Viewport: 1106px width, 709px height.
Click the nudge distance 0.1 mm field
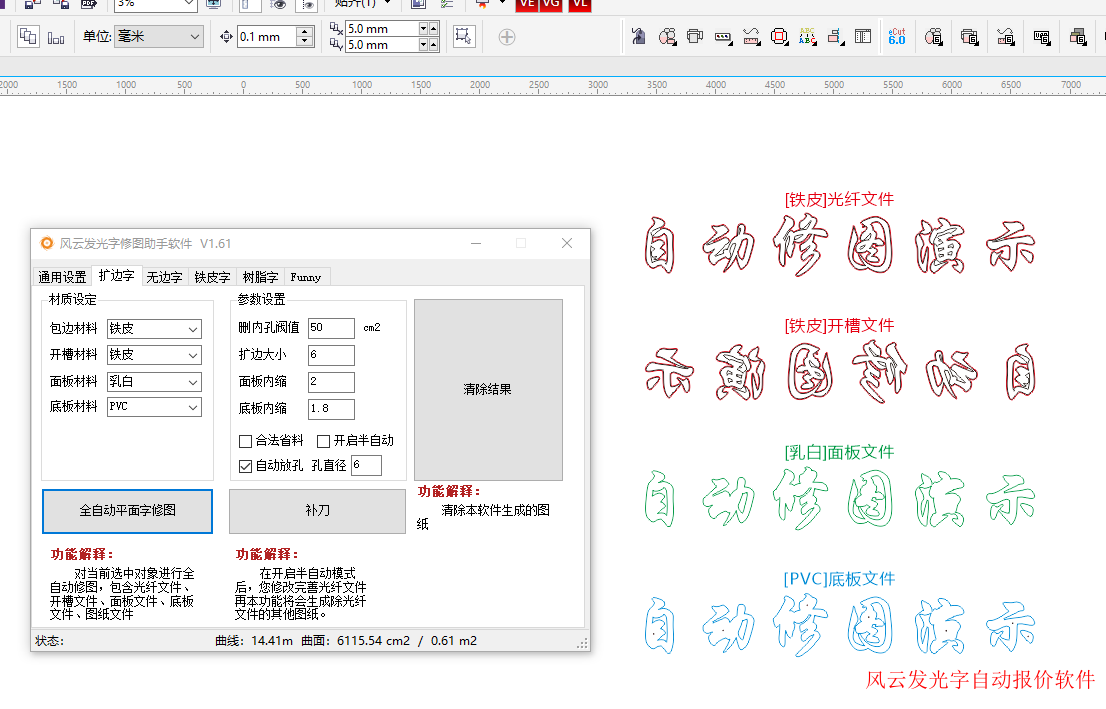pos(267,37)
